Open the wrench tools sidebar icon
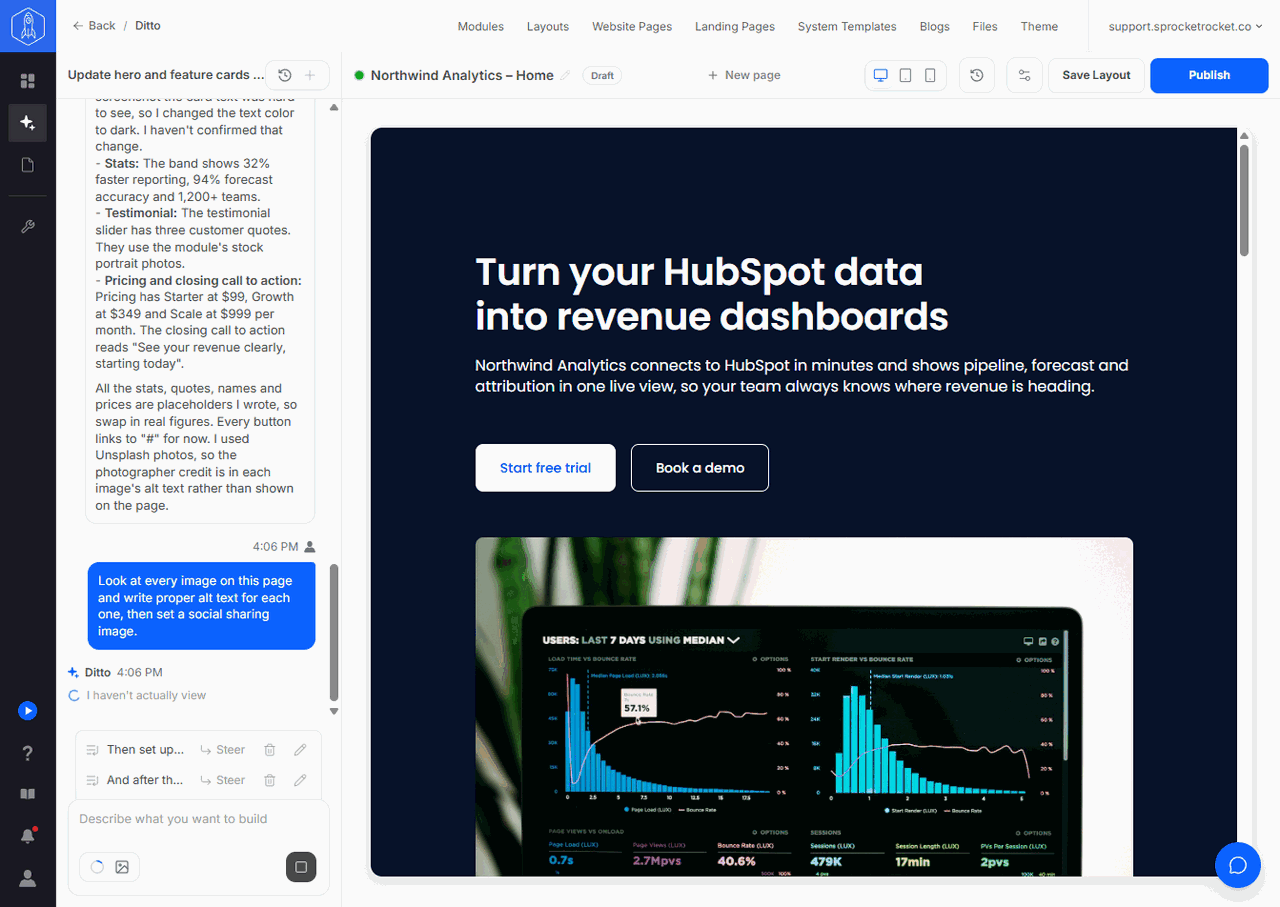This screenshot has width=1280, height=907. (x=27, y=227)
